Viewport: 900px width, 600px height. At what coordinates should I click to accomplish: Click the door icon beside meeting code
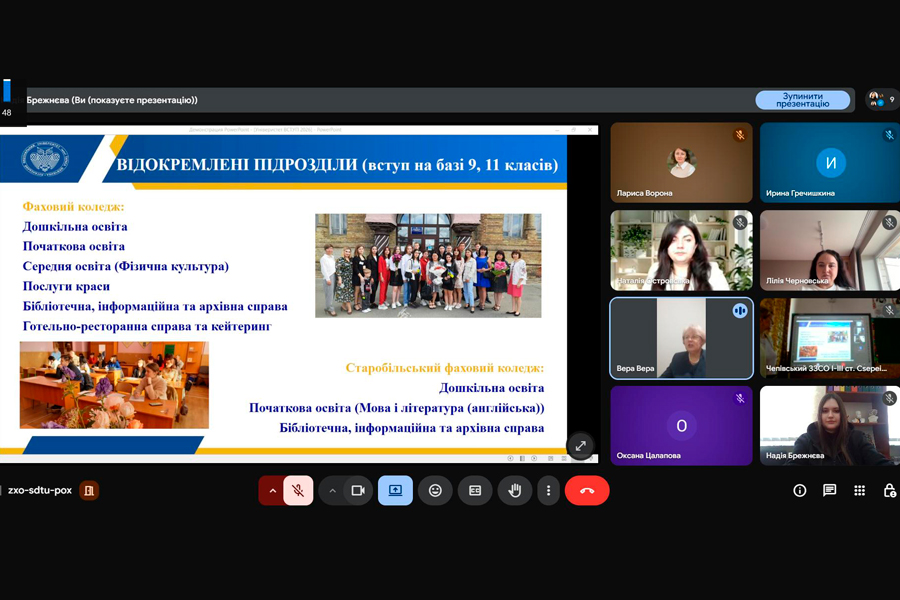coord(89,491)
